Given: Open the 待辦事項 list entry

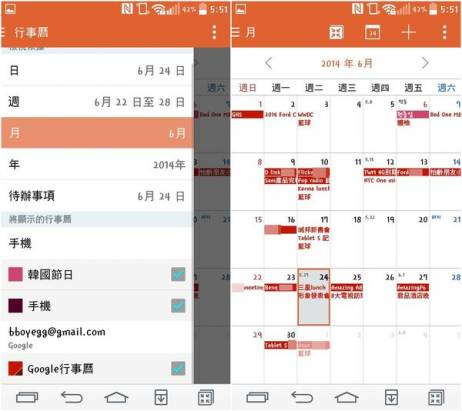Looking at the screenshot, I should pyautogui.click(x=97, y=196).
